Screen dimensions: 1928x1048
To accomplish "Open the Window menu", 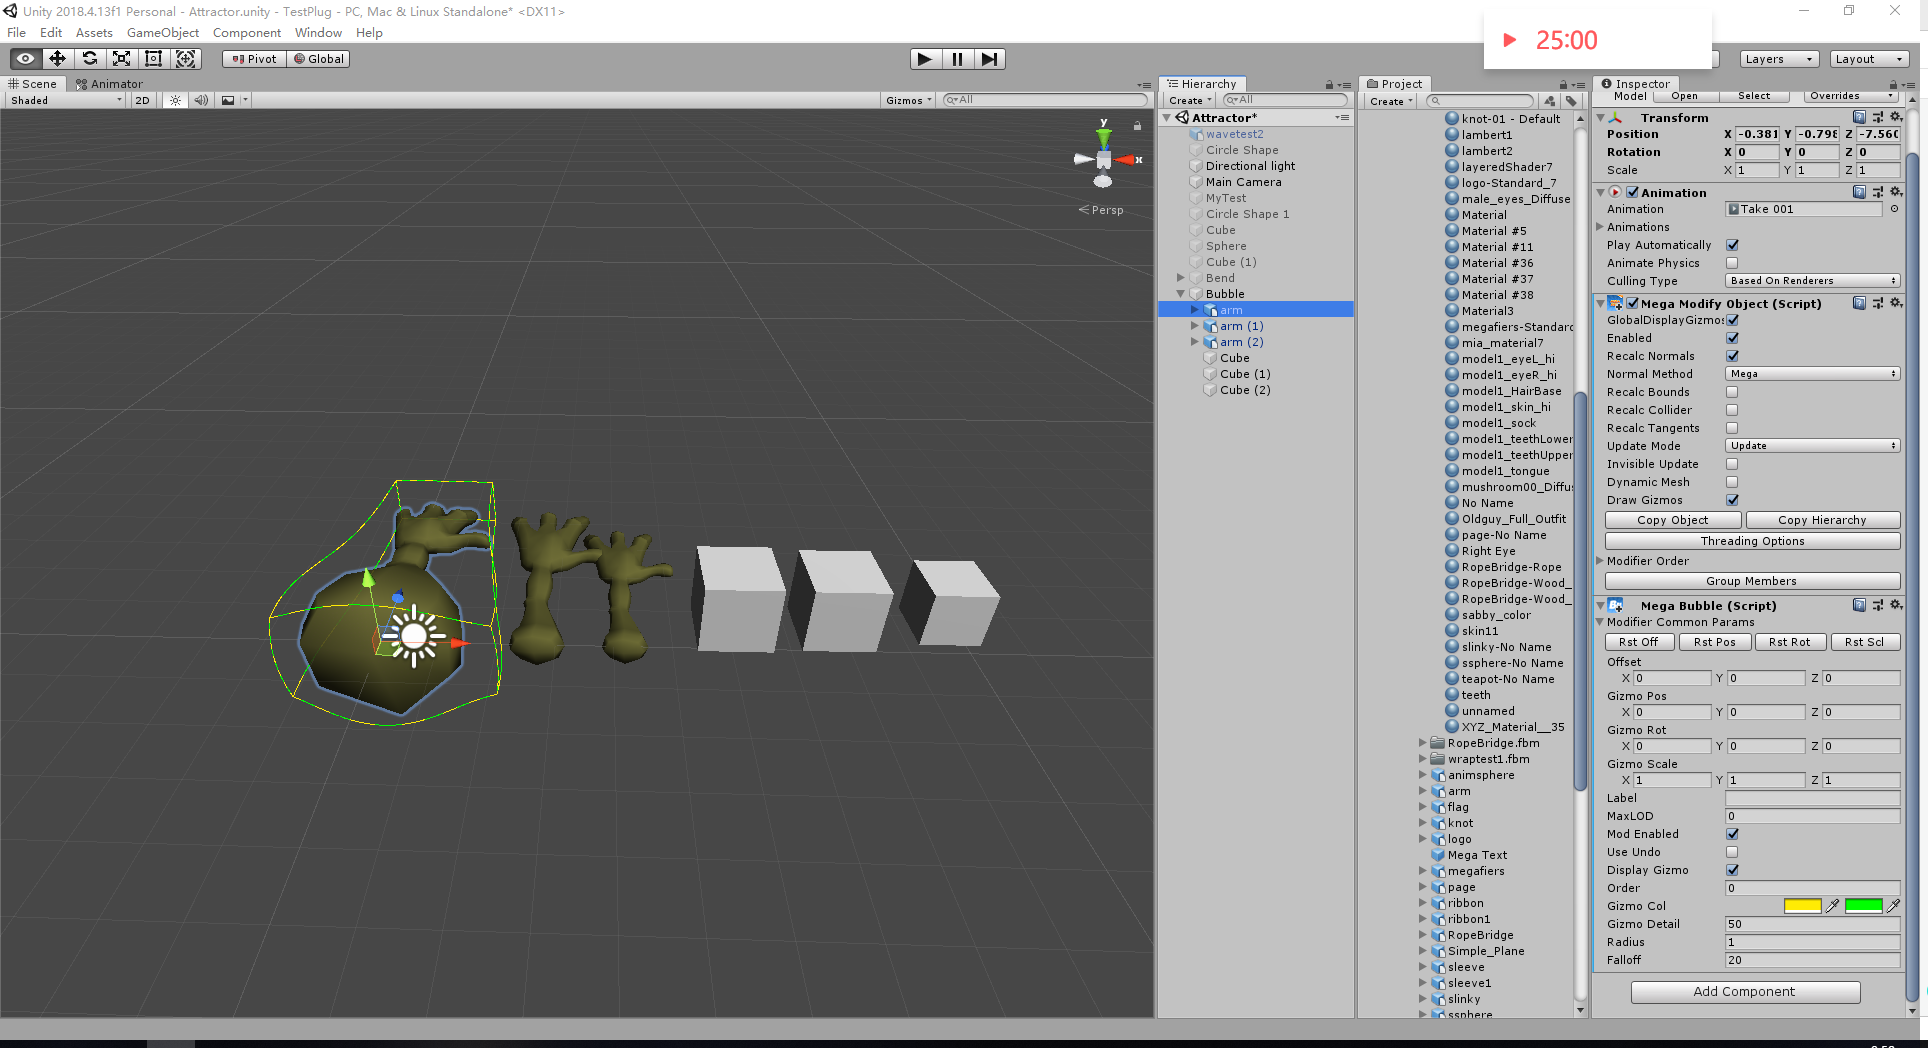I will pyautogui.click(x=318, y=32).
